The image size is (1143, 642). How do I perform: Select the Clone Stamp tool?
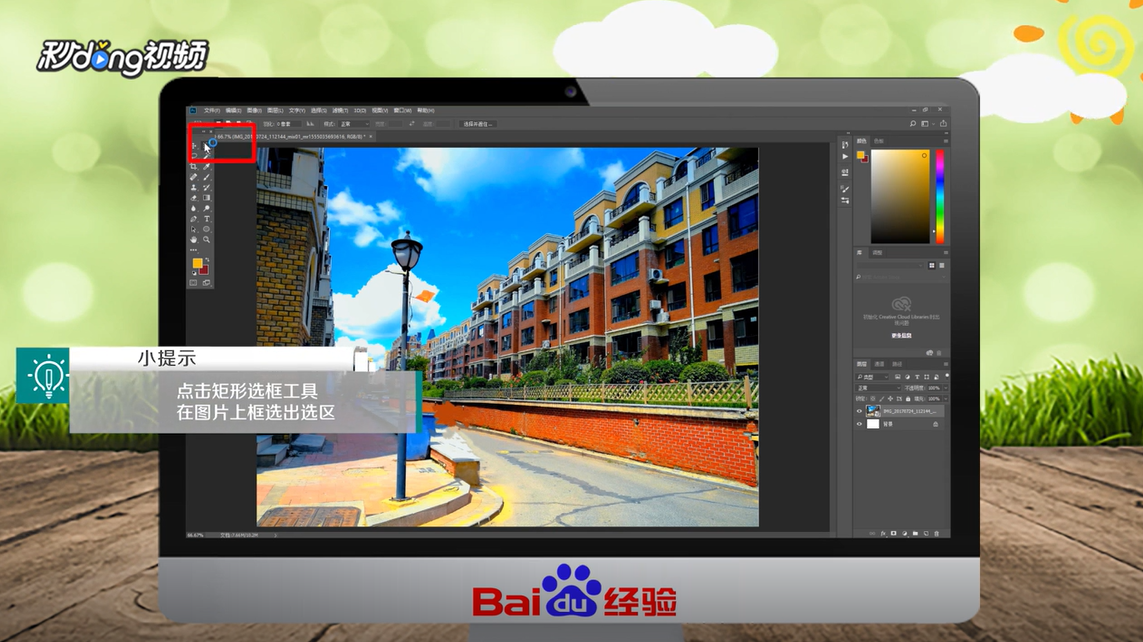[193, 187]
